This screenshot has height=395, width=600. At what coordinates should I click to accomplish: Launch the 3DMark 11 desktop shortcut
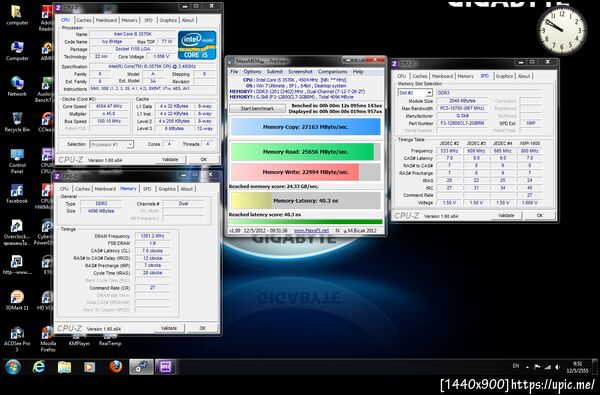[x=17, y=300]
